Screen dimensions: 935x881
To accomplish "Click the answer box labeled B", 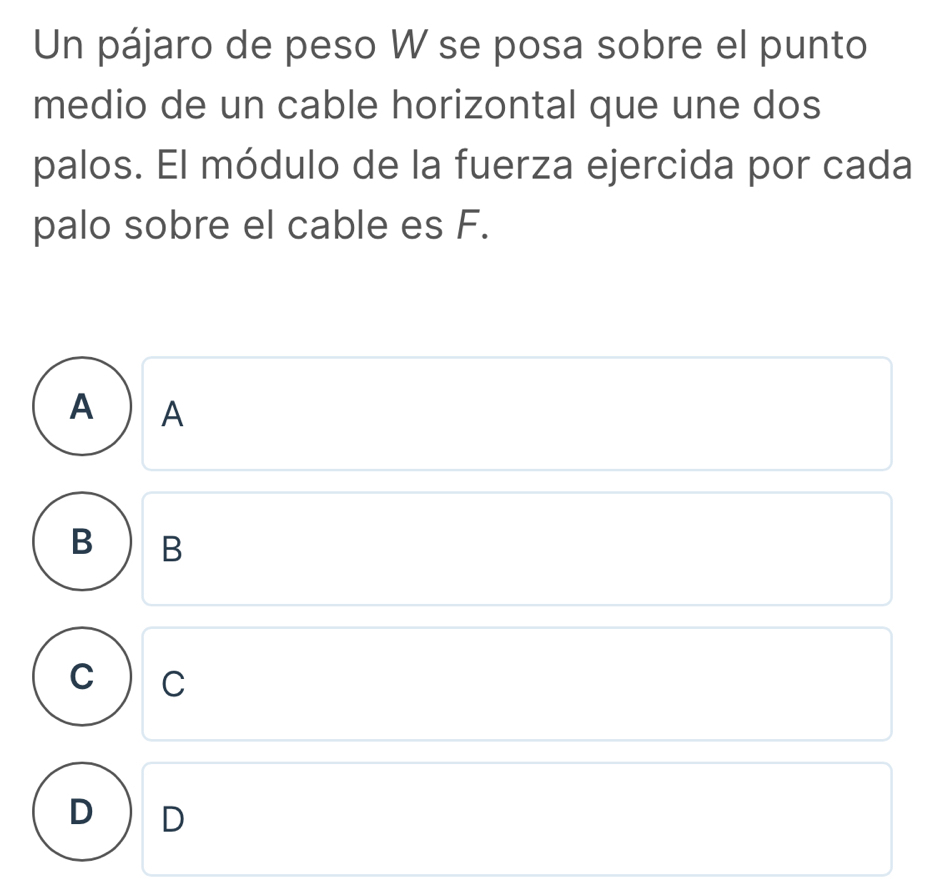I will [517, 549].
